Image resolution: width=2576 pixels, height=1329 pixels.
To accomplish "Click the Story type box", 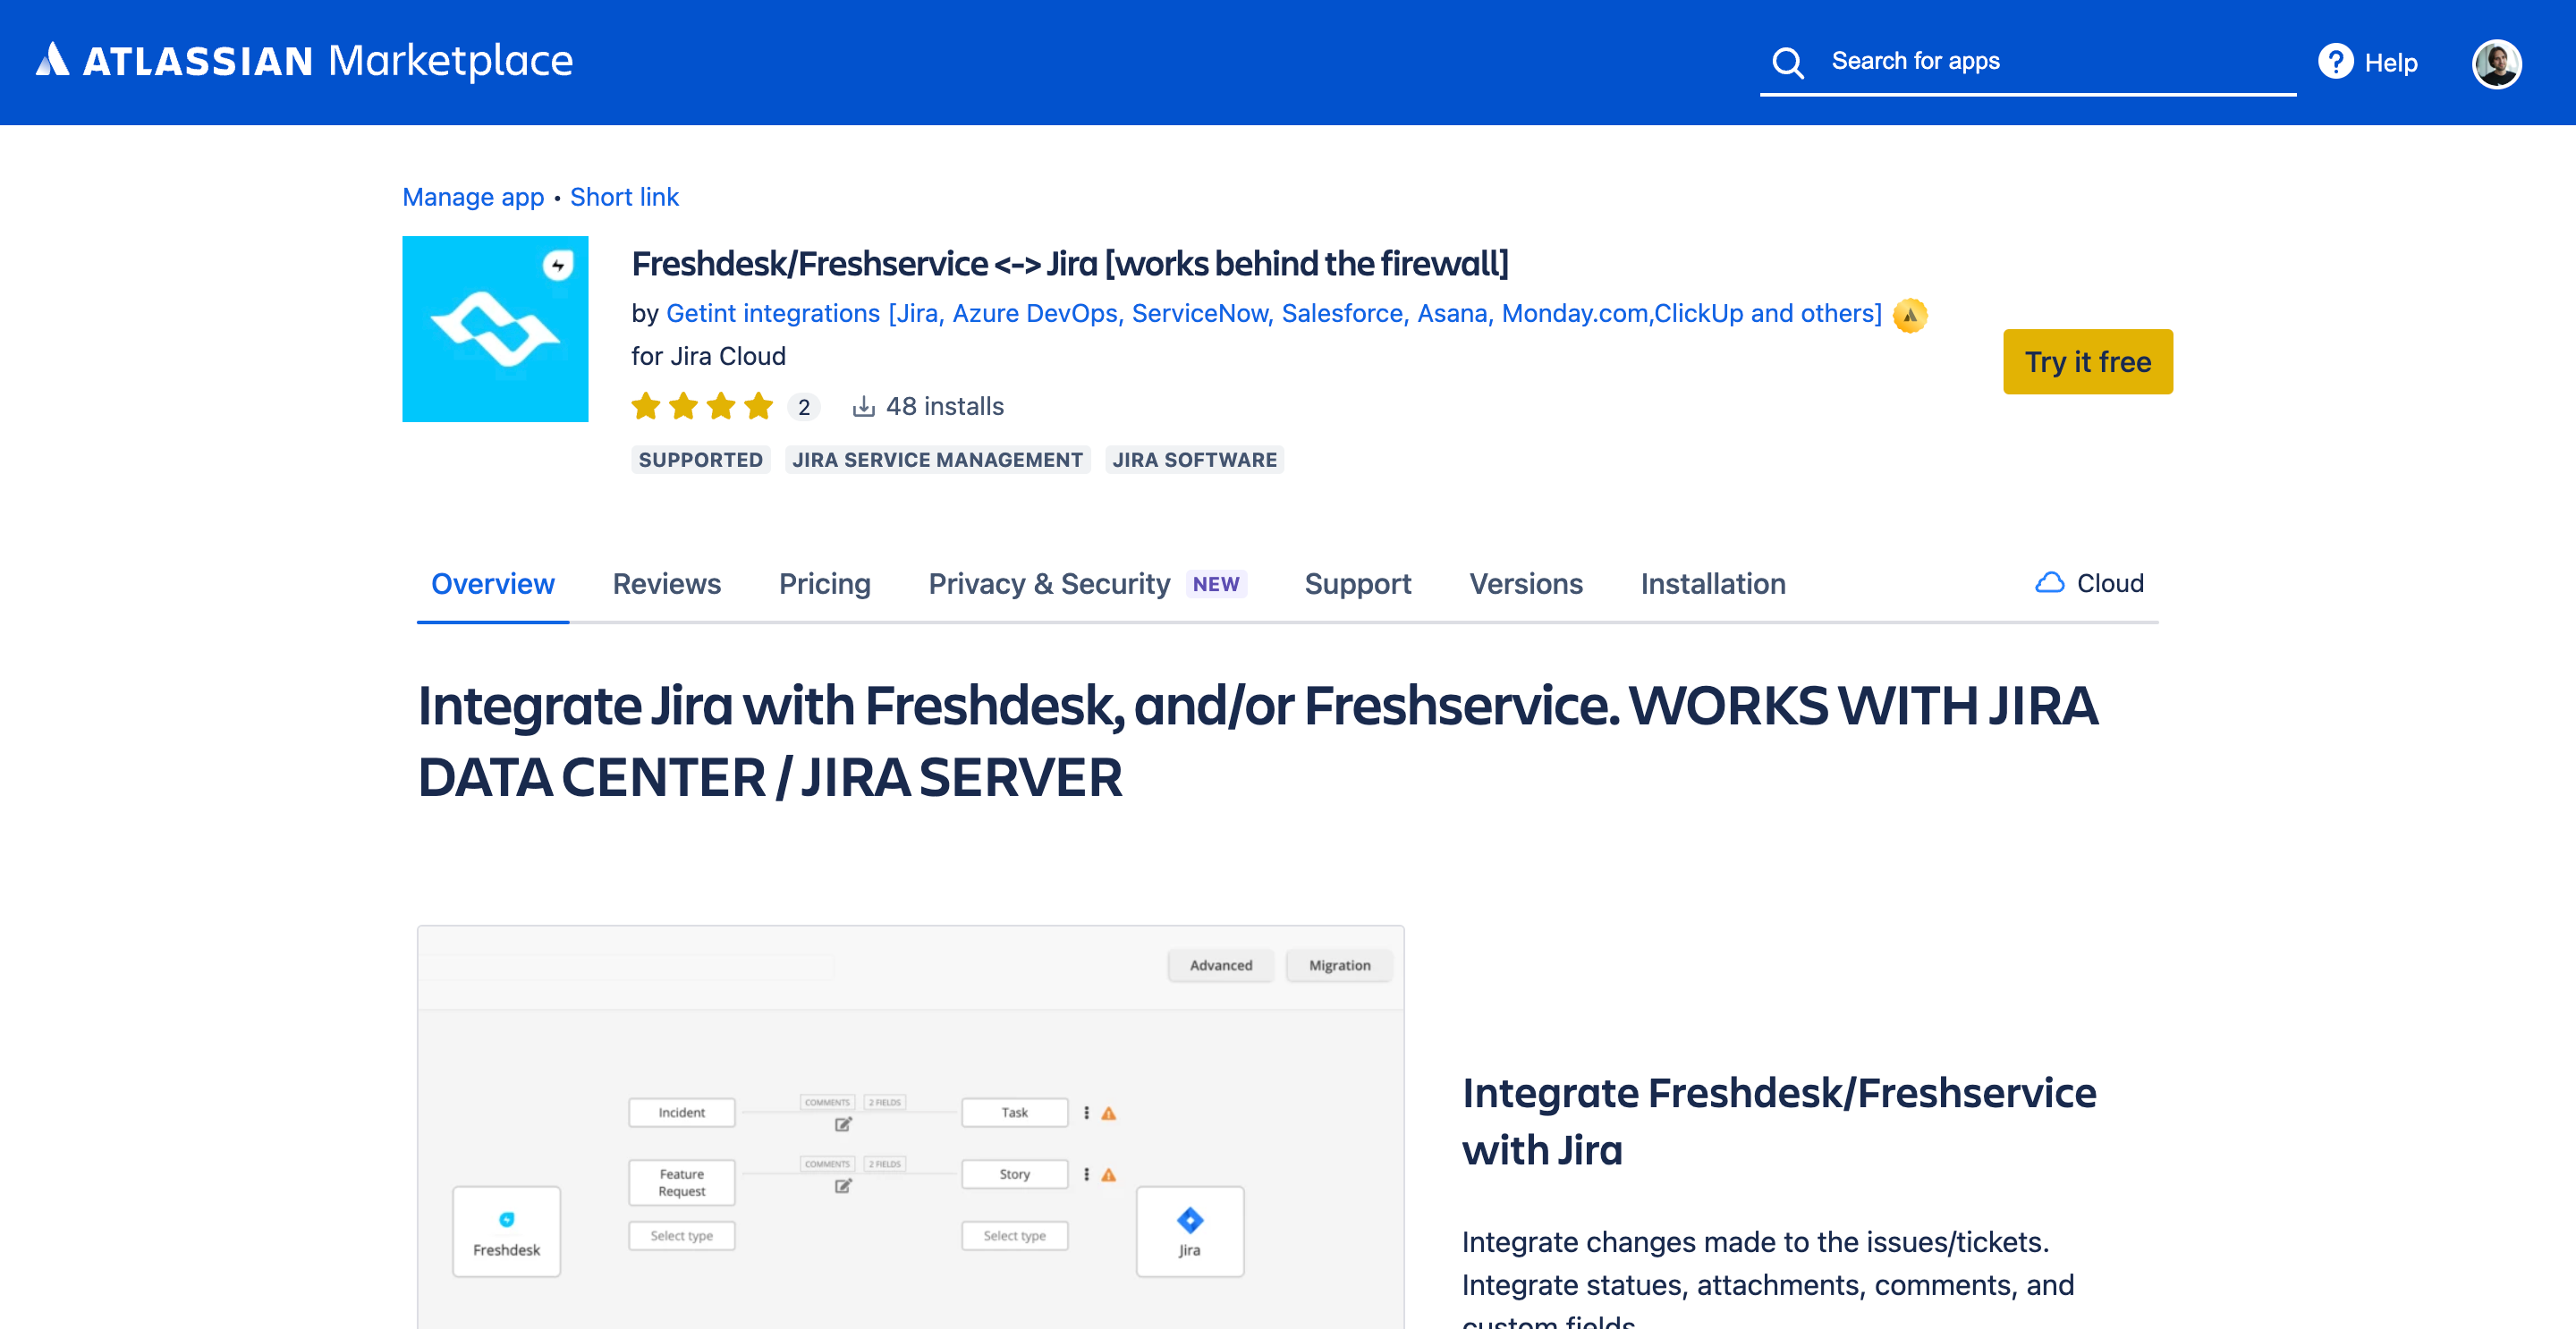I will (x=1015, y=1174).
